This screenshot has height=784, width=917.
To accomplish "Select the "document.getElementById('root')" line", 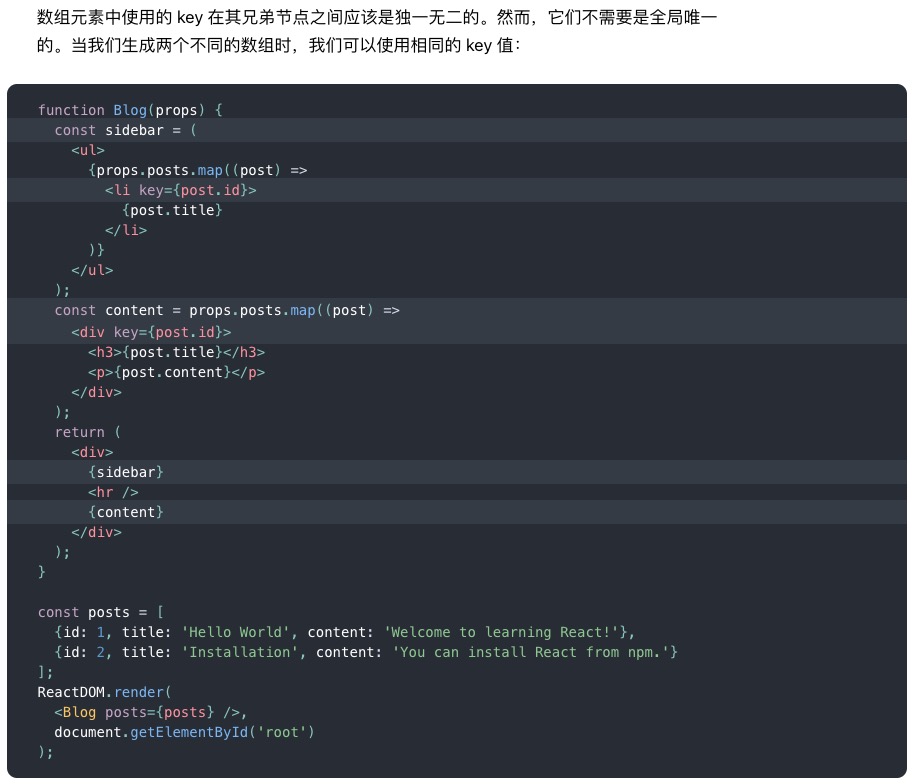I will 184,732.
